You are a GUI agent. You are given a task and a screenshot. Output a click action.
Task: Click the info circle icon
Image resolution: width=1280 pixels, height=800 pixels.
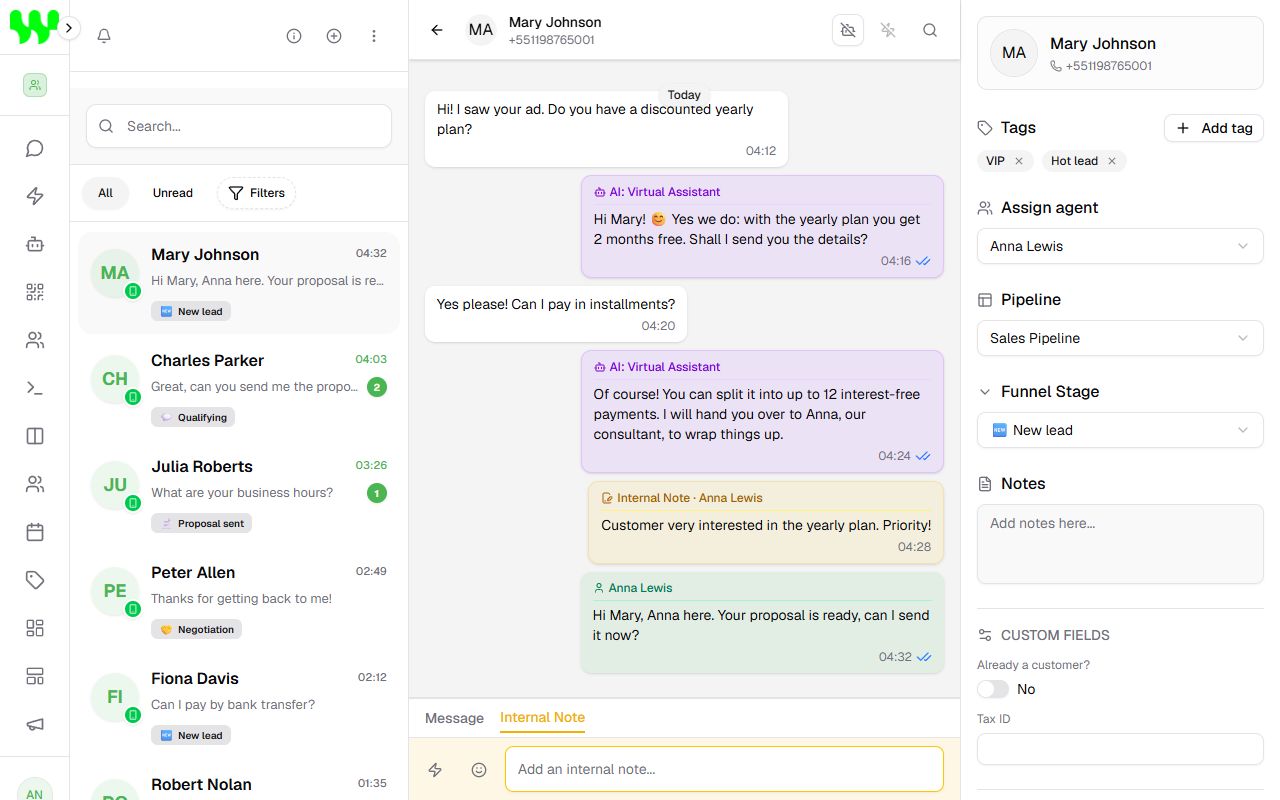[294, 36]
